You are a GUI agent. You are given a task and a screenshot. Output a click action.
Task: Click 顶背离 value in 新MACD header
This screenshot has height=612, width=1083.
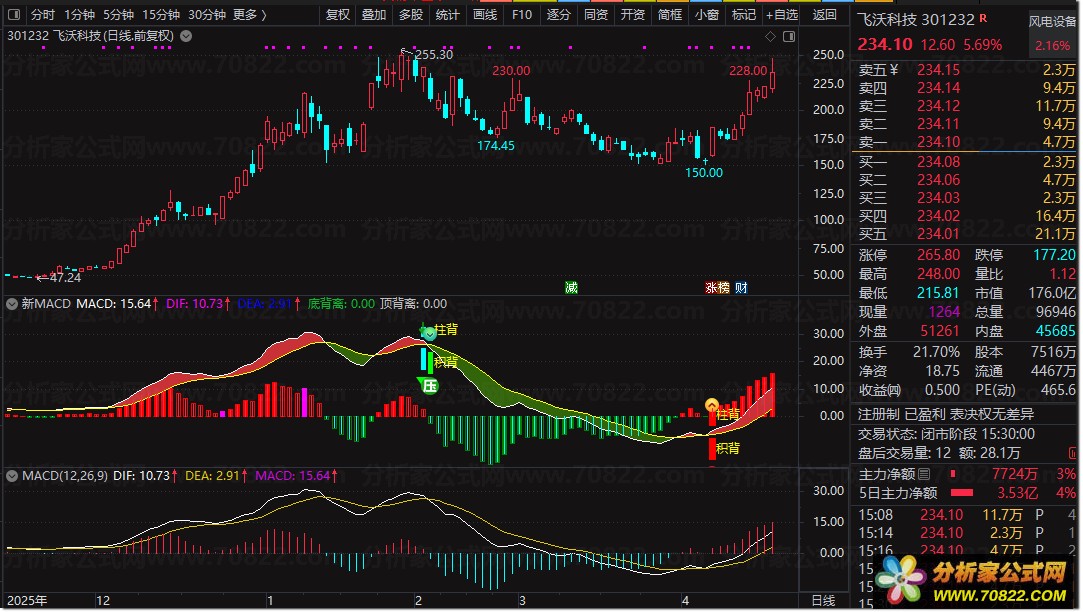coord(434,303)
